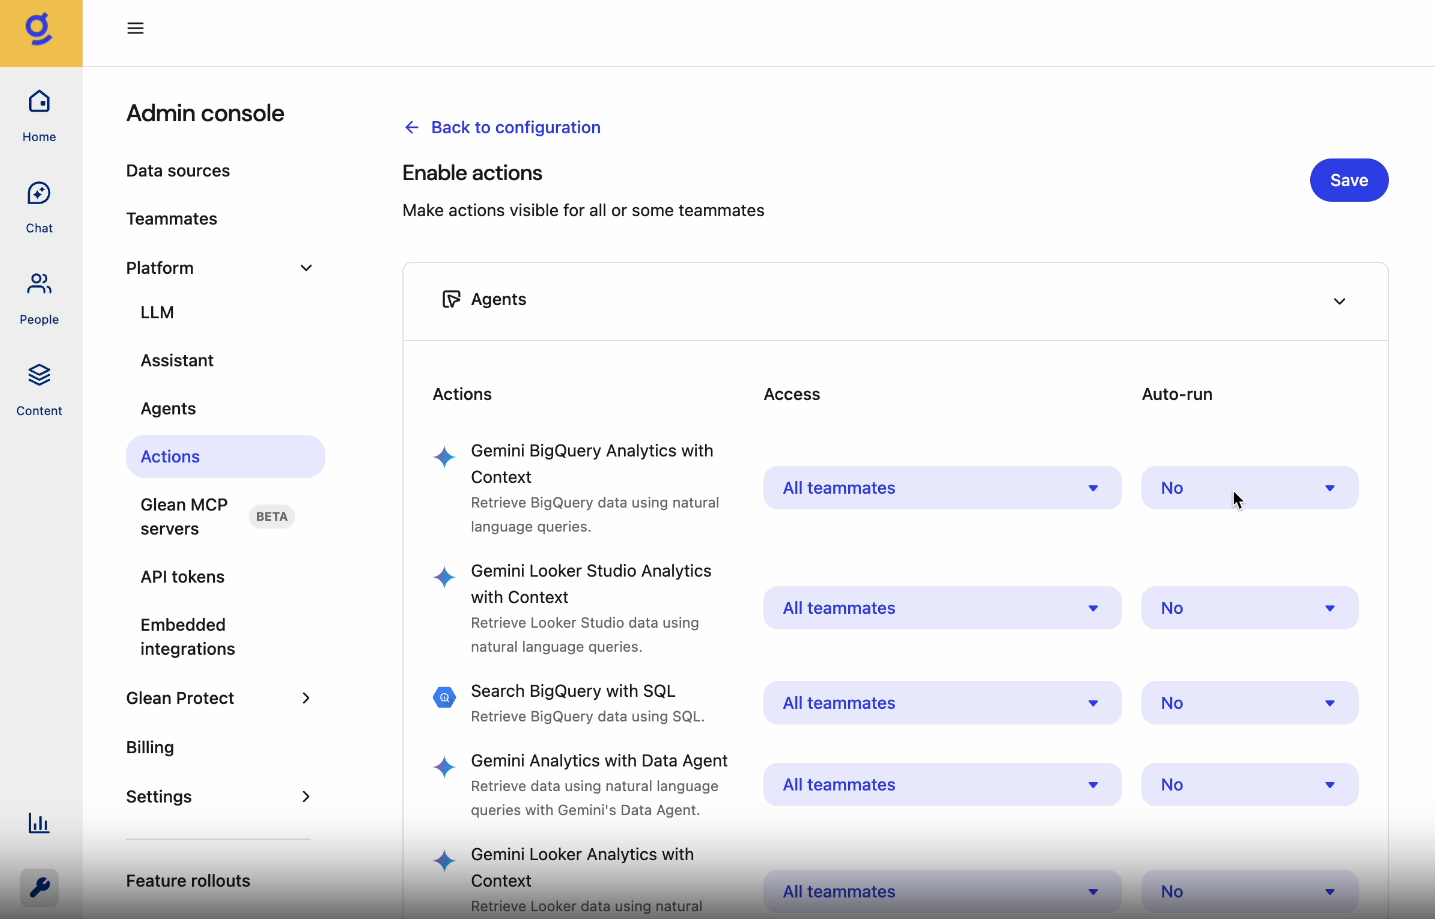This screenshot has width=1435, height=919.
Task: Open API tokens page
Action: tap(182, 577)
